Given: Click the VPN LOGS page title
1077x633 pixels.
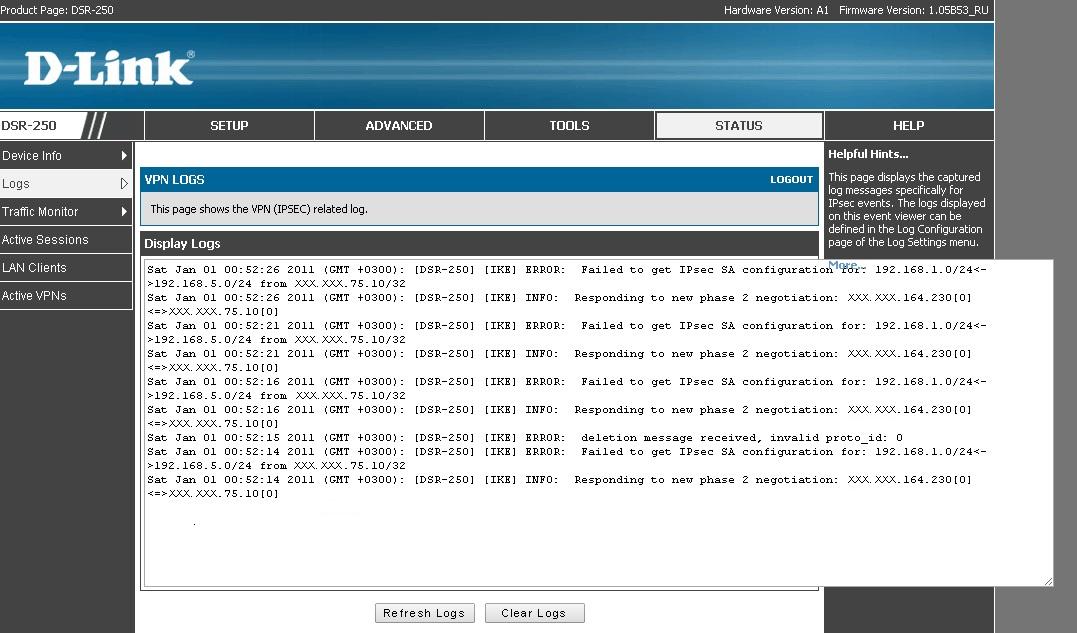Looking at the screenshot, I should pos(174,180).
